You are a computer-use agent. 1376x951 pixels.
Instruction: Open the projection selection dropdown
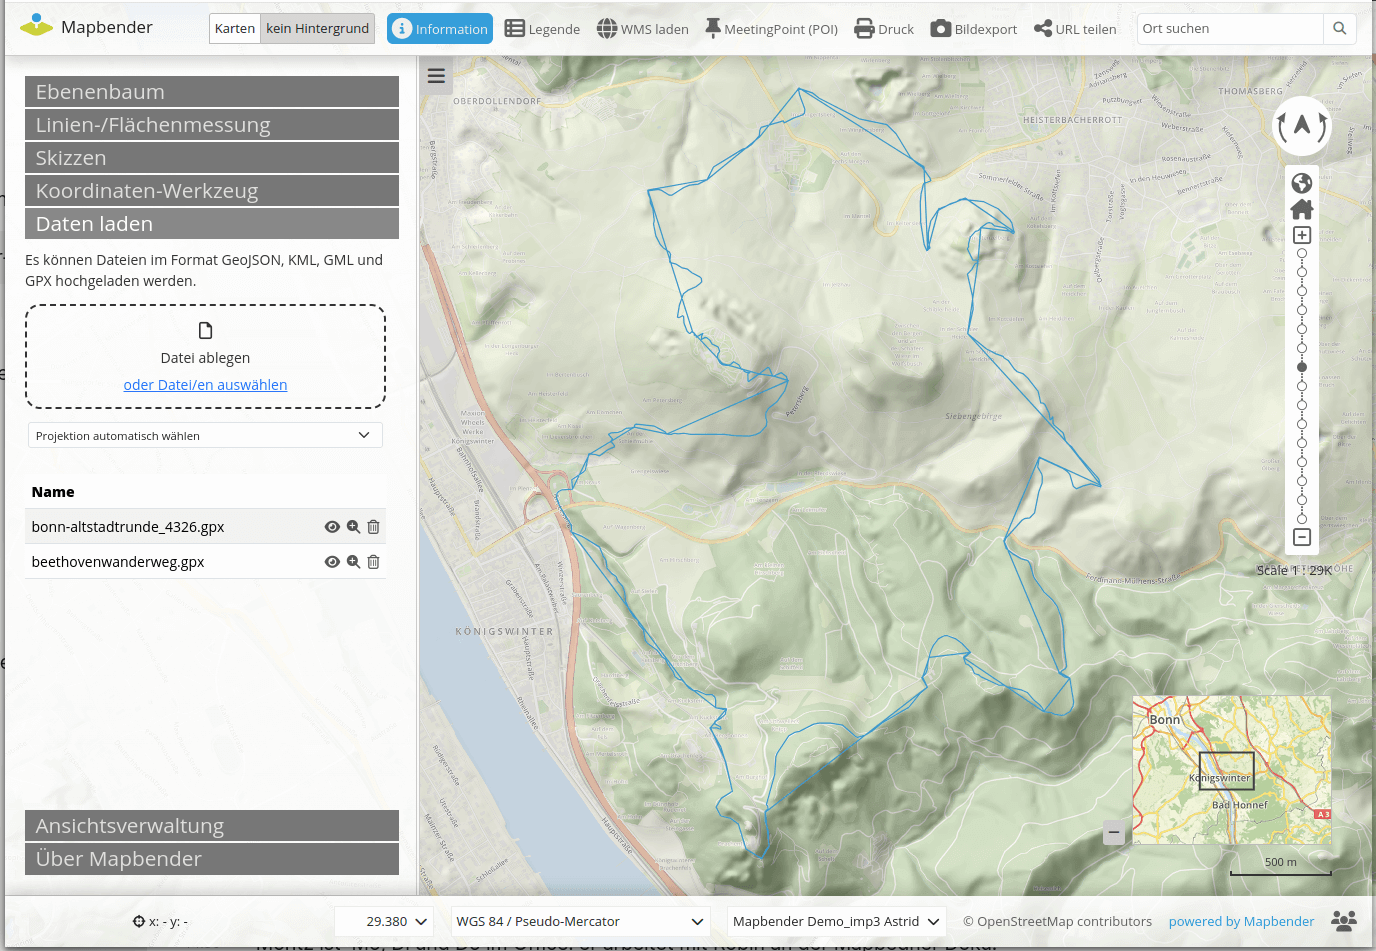(x=204, y=436)
